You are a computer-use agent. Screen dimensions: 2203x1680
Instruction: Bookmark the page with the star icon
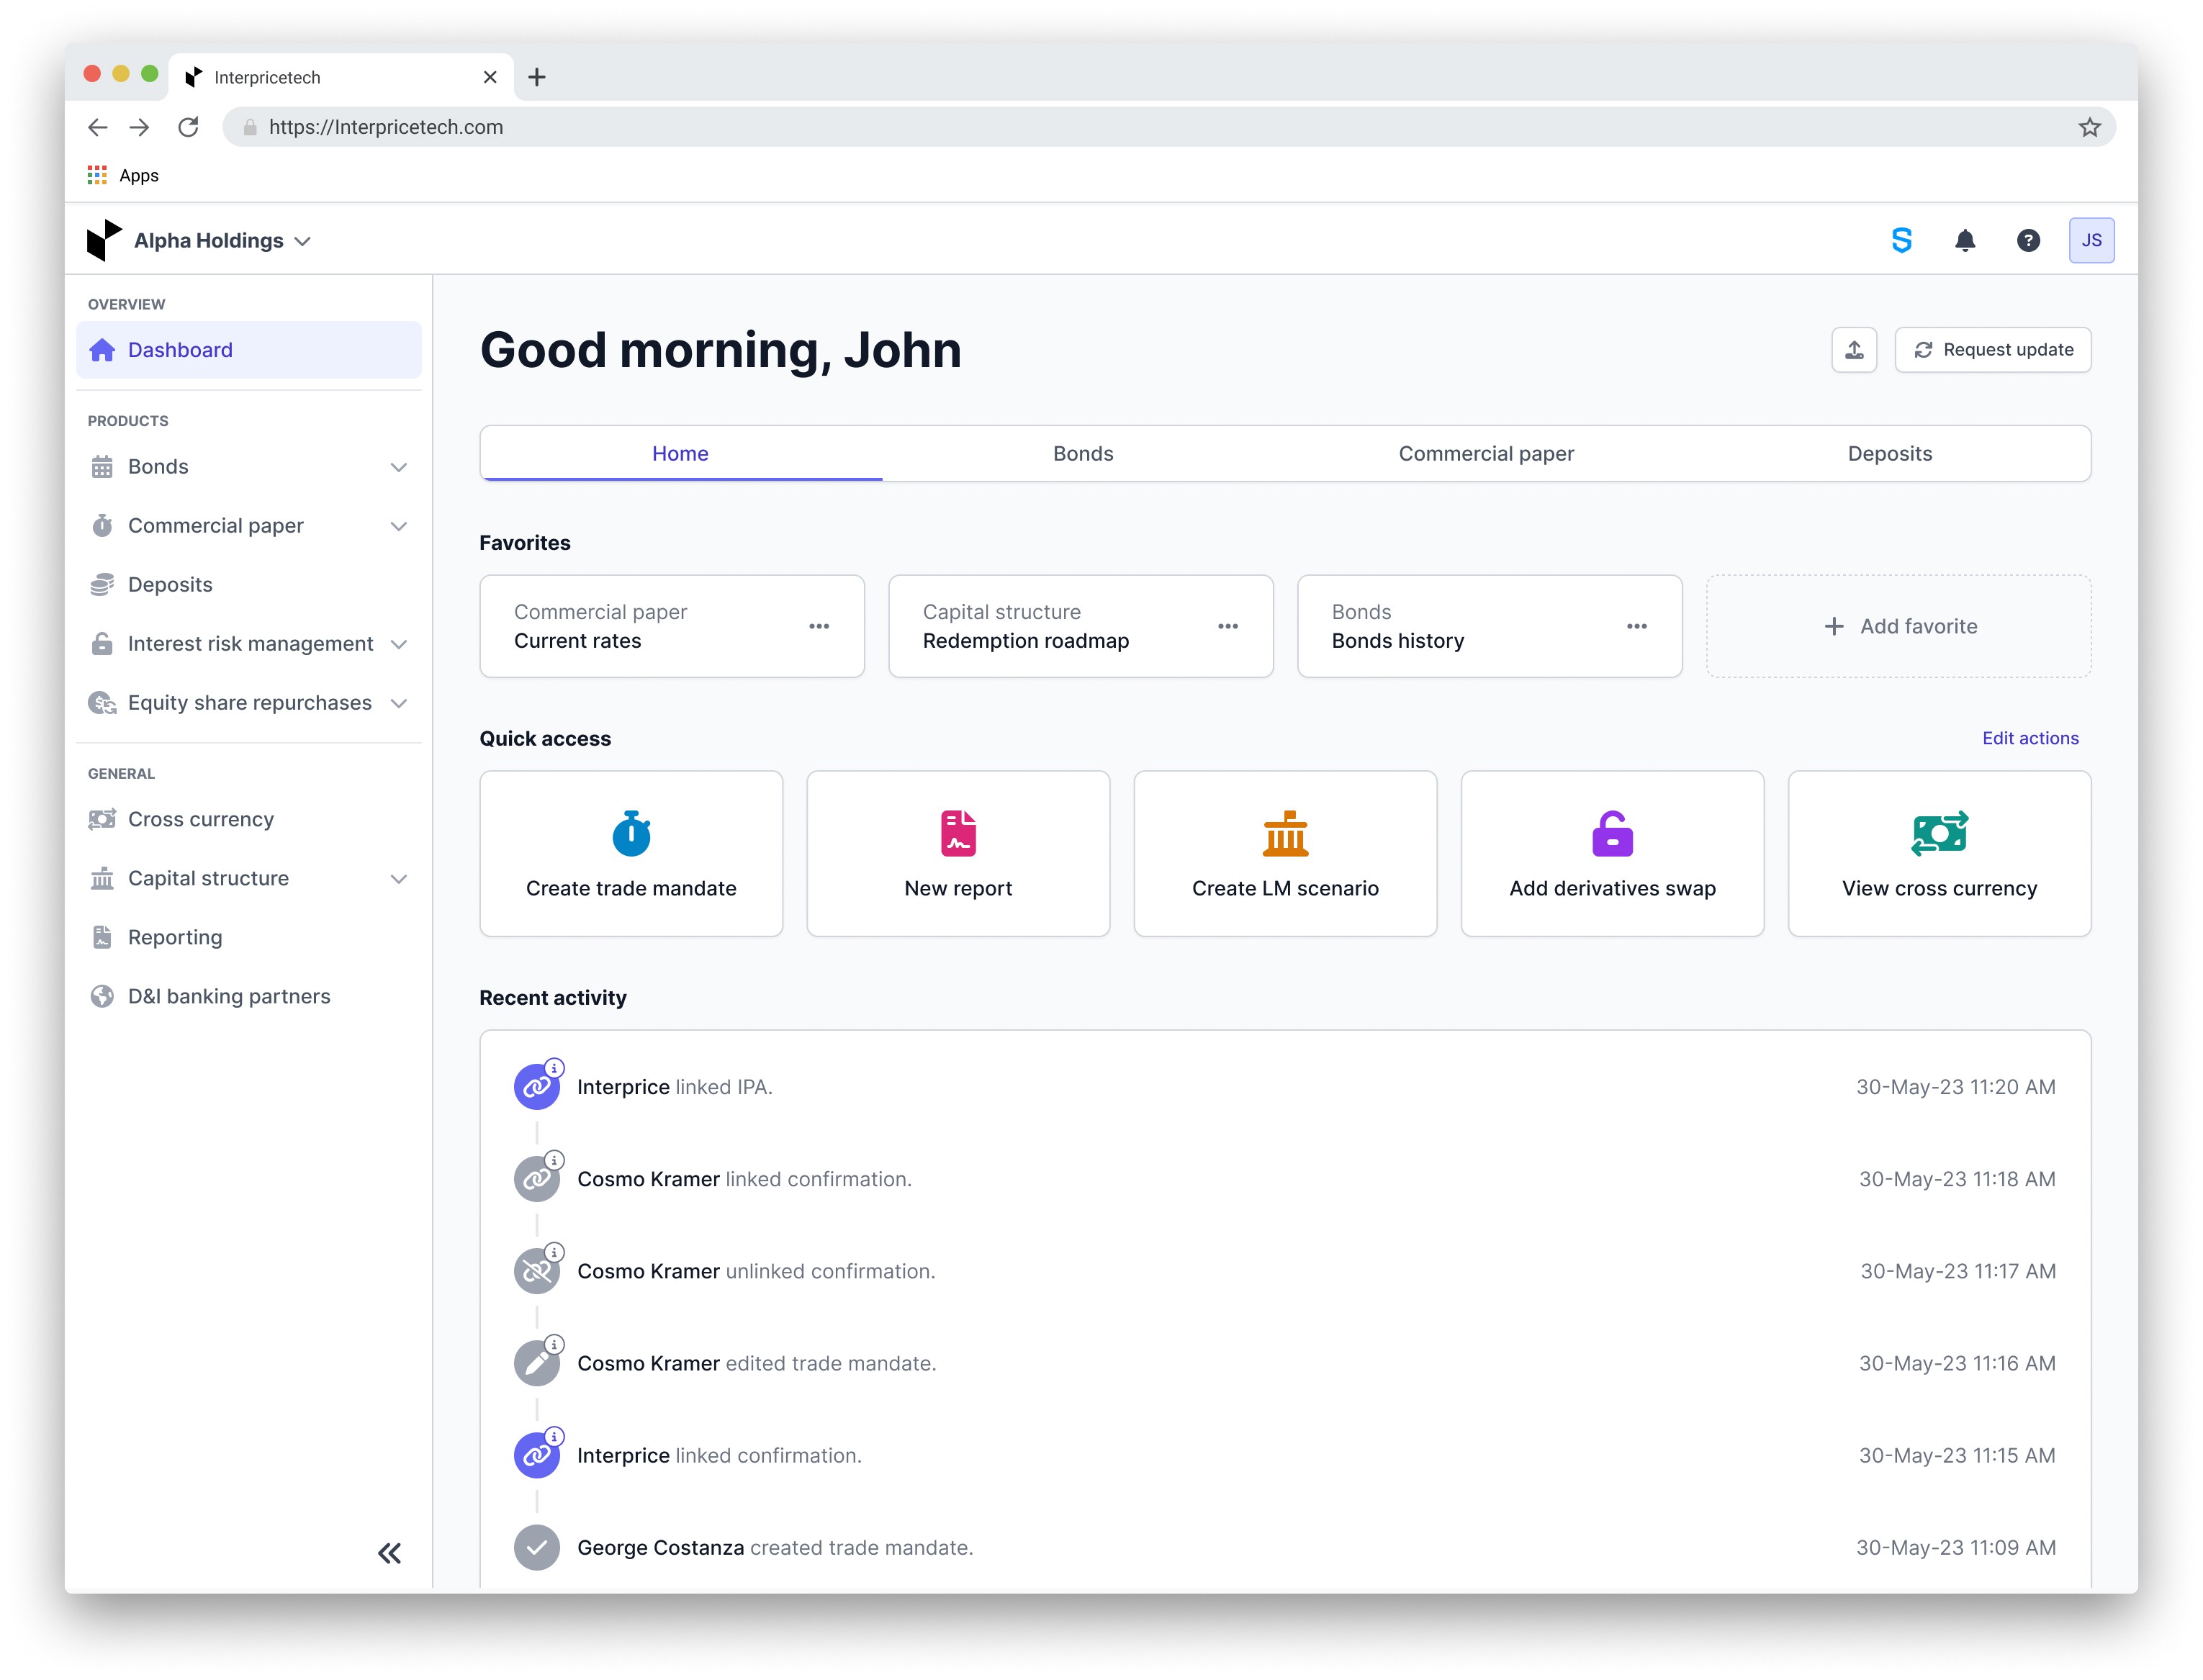click(2089, 127)
